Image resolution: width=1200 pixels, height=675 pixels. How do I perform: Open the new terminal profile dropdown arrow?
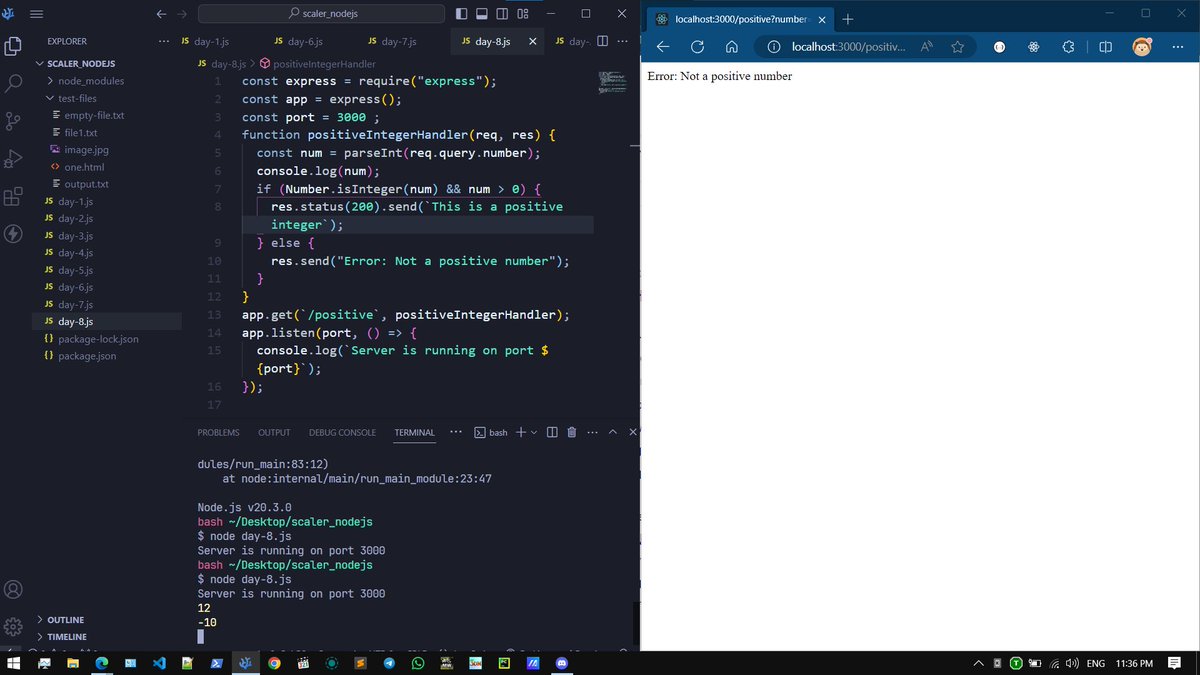click(x=534, y=432)
